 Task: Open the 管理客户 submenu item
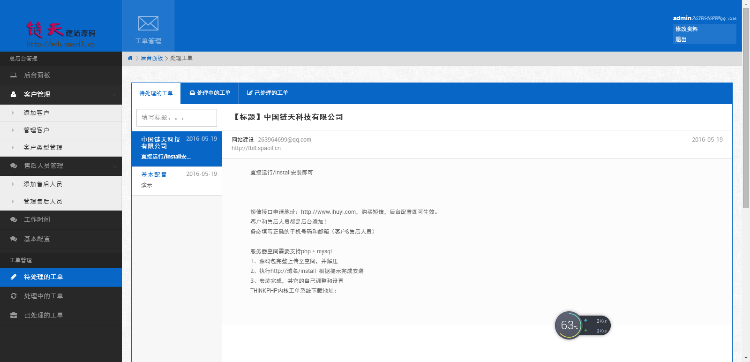pos(61,130)
